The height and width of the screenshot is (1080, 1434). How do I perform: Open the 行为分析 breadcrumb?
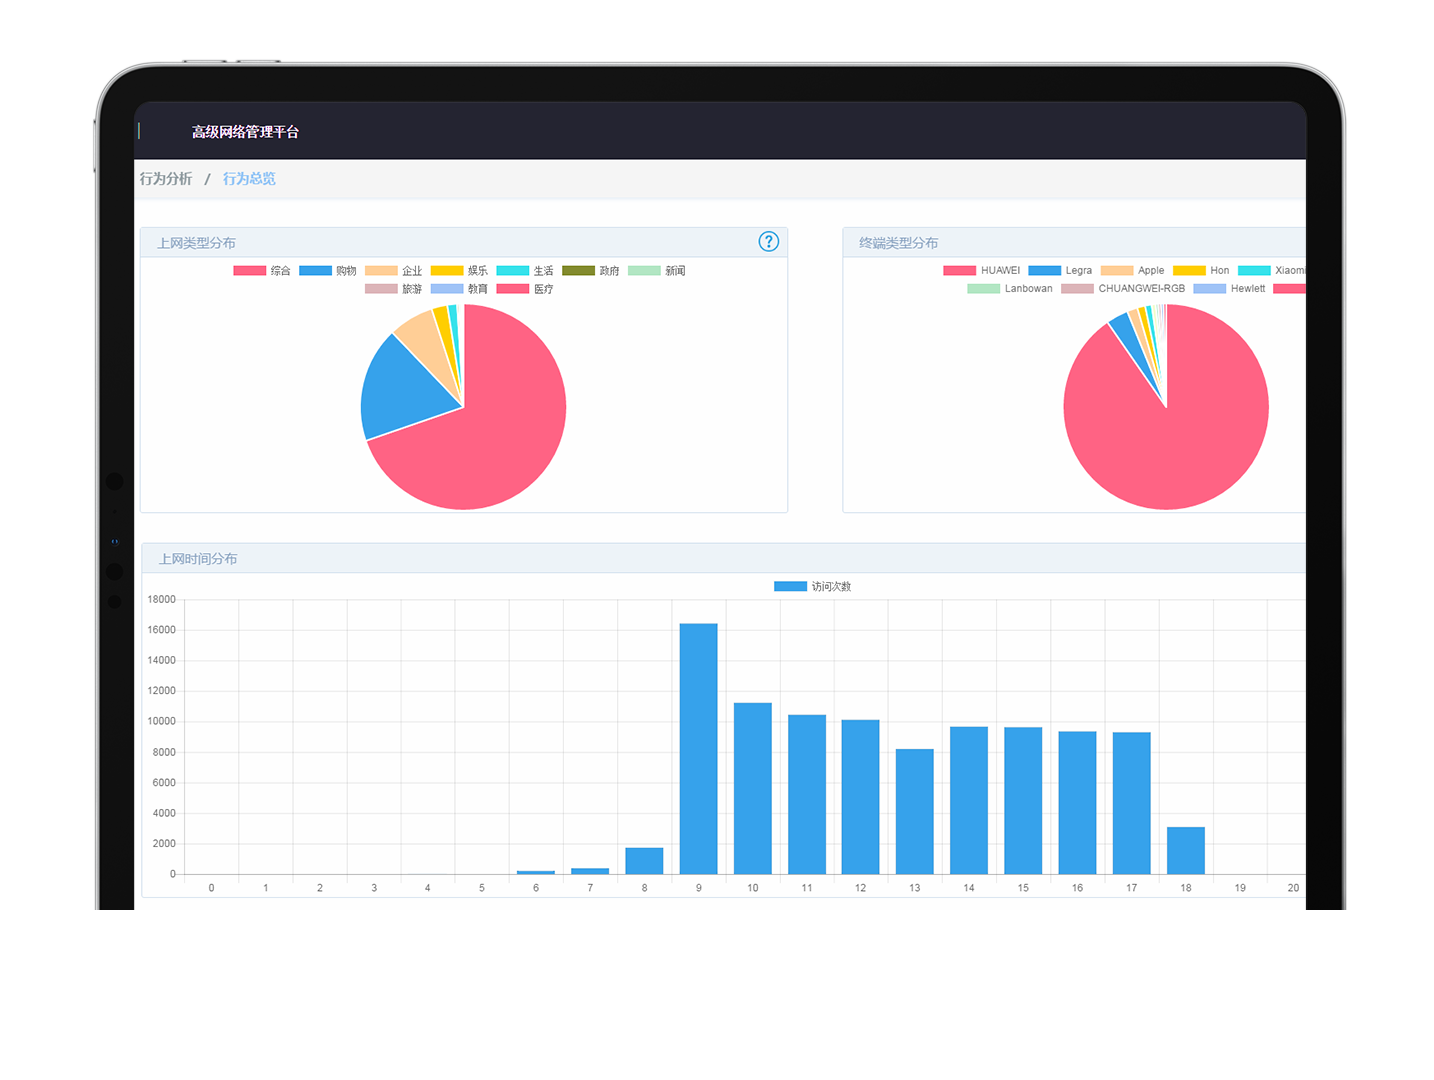[166, 179]
